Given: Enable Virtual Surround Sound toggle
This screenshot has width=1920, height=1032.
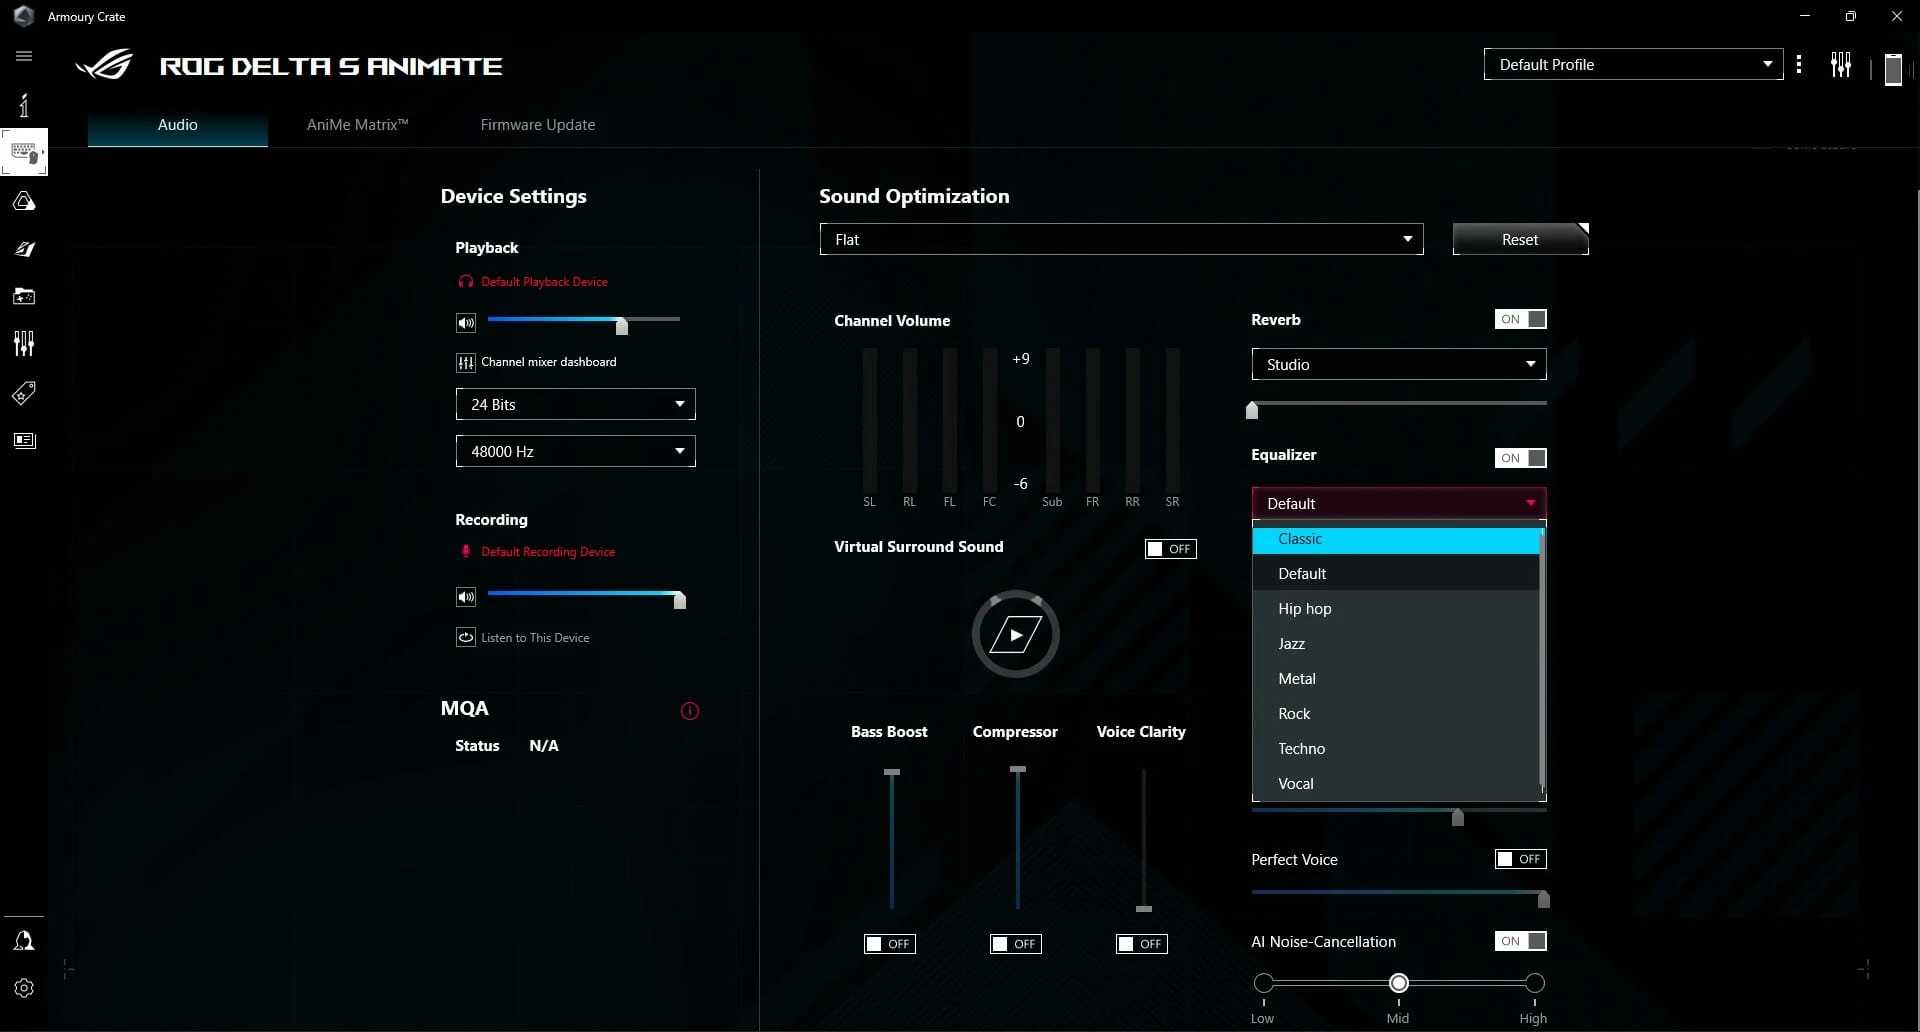Looking at the screenshot, I should 1171,549.
